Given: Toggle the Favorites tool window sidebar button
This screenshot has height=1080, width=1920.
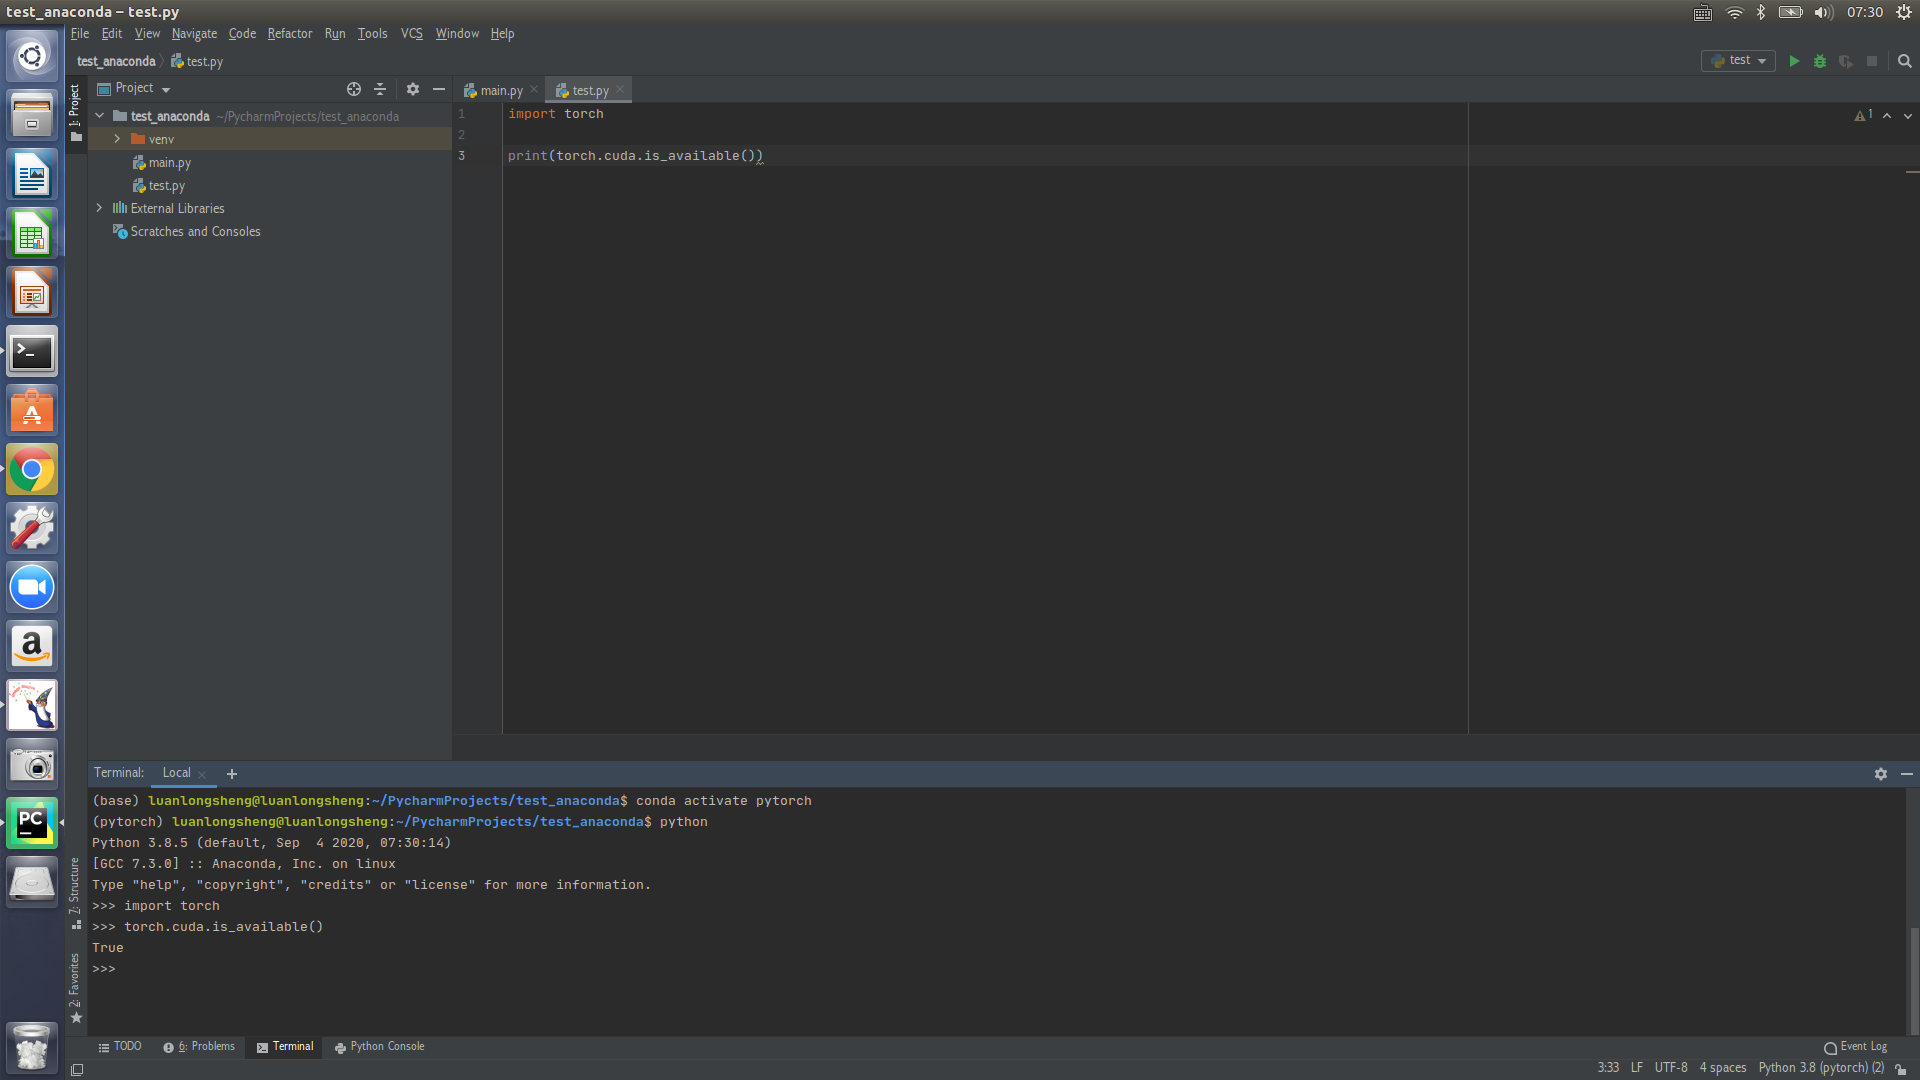Looking at the screenshot, I should coord(75,985).
